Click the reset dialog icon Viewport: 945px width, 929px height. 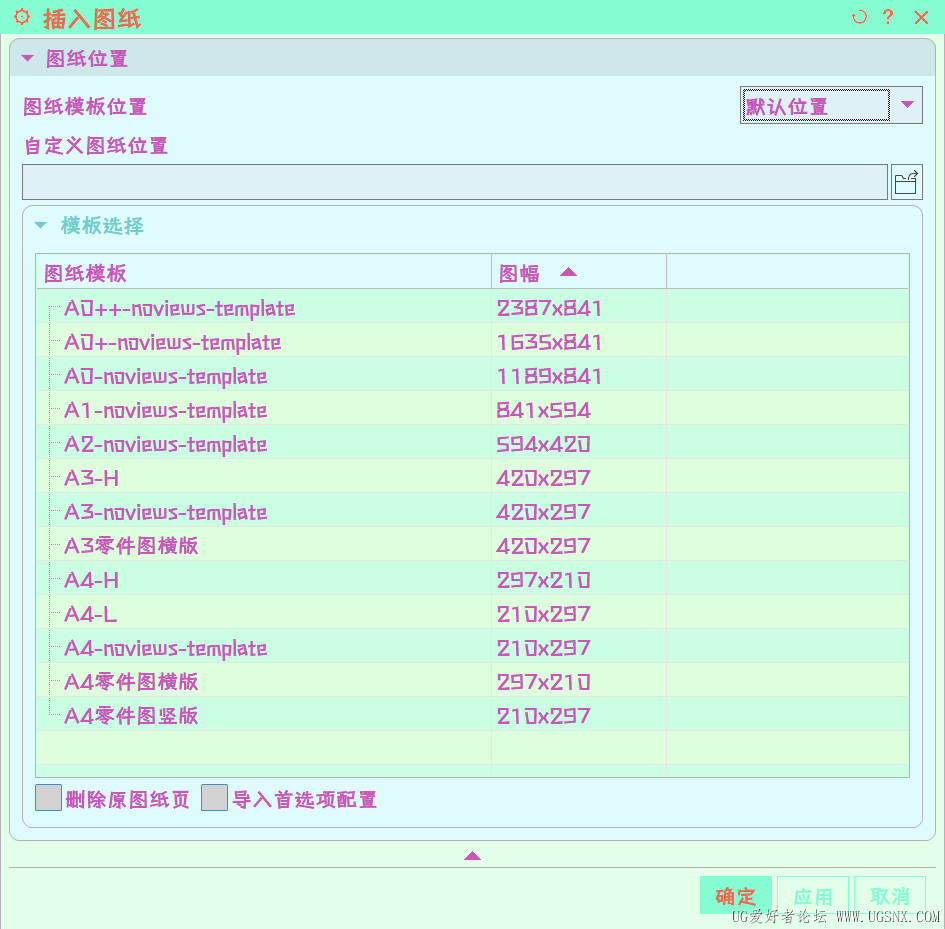point(859,17)
